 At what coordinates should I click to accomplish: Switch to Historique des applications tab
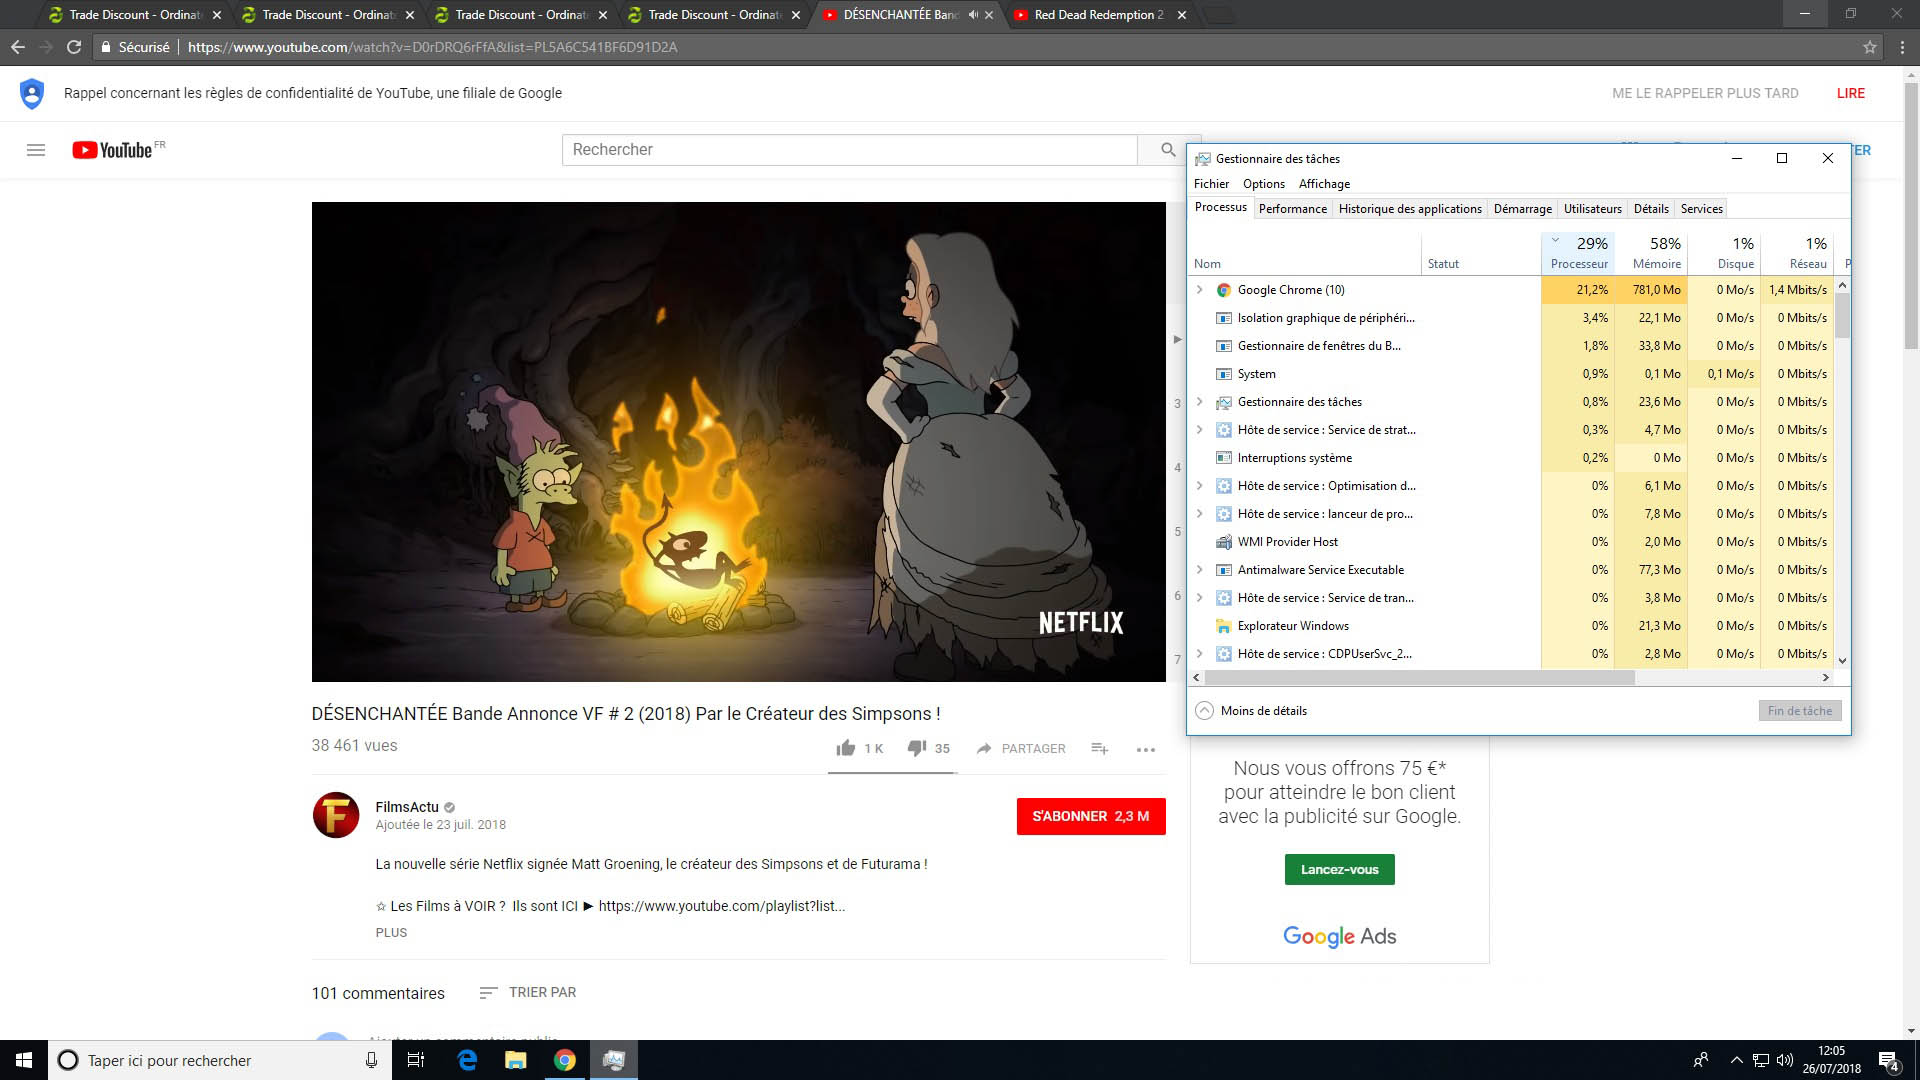(1410, 209)
